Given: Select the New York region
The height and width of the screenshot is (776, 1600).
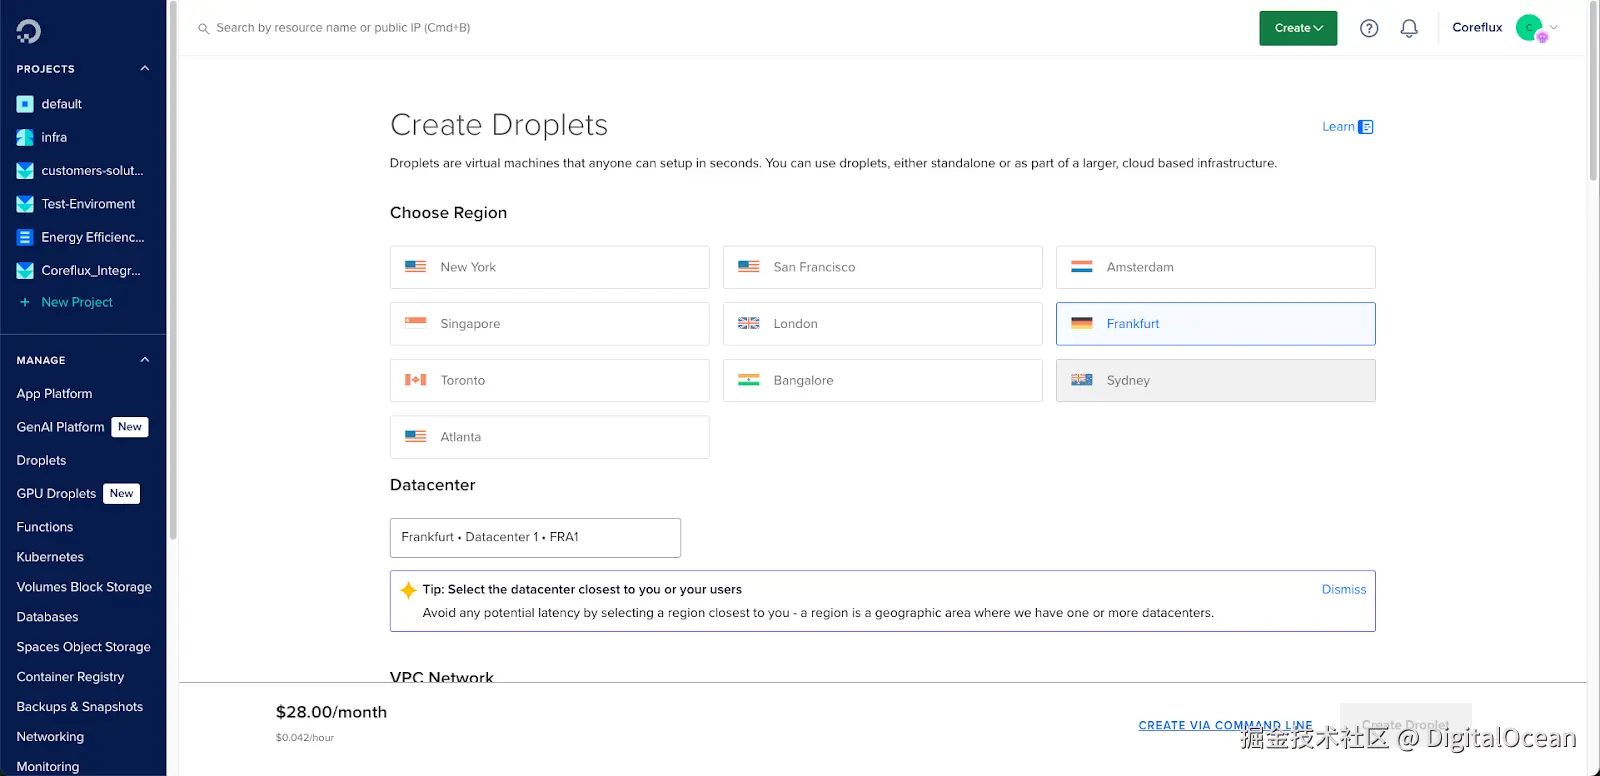Looking at the screenshot, I should [549, 267].
